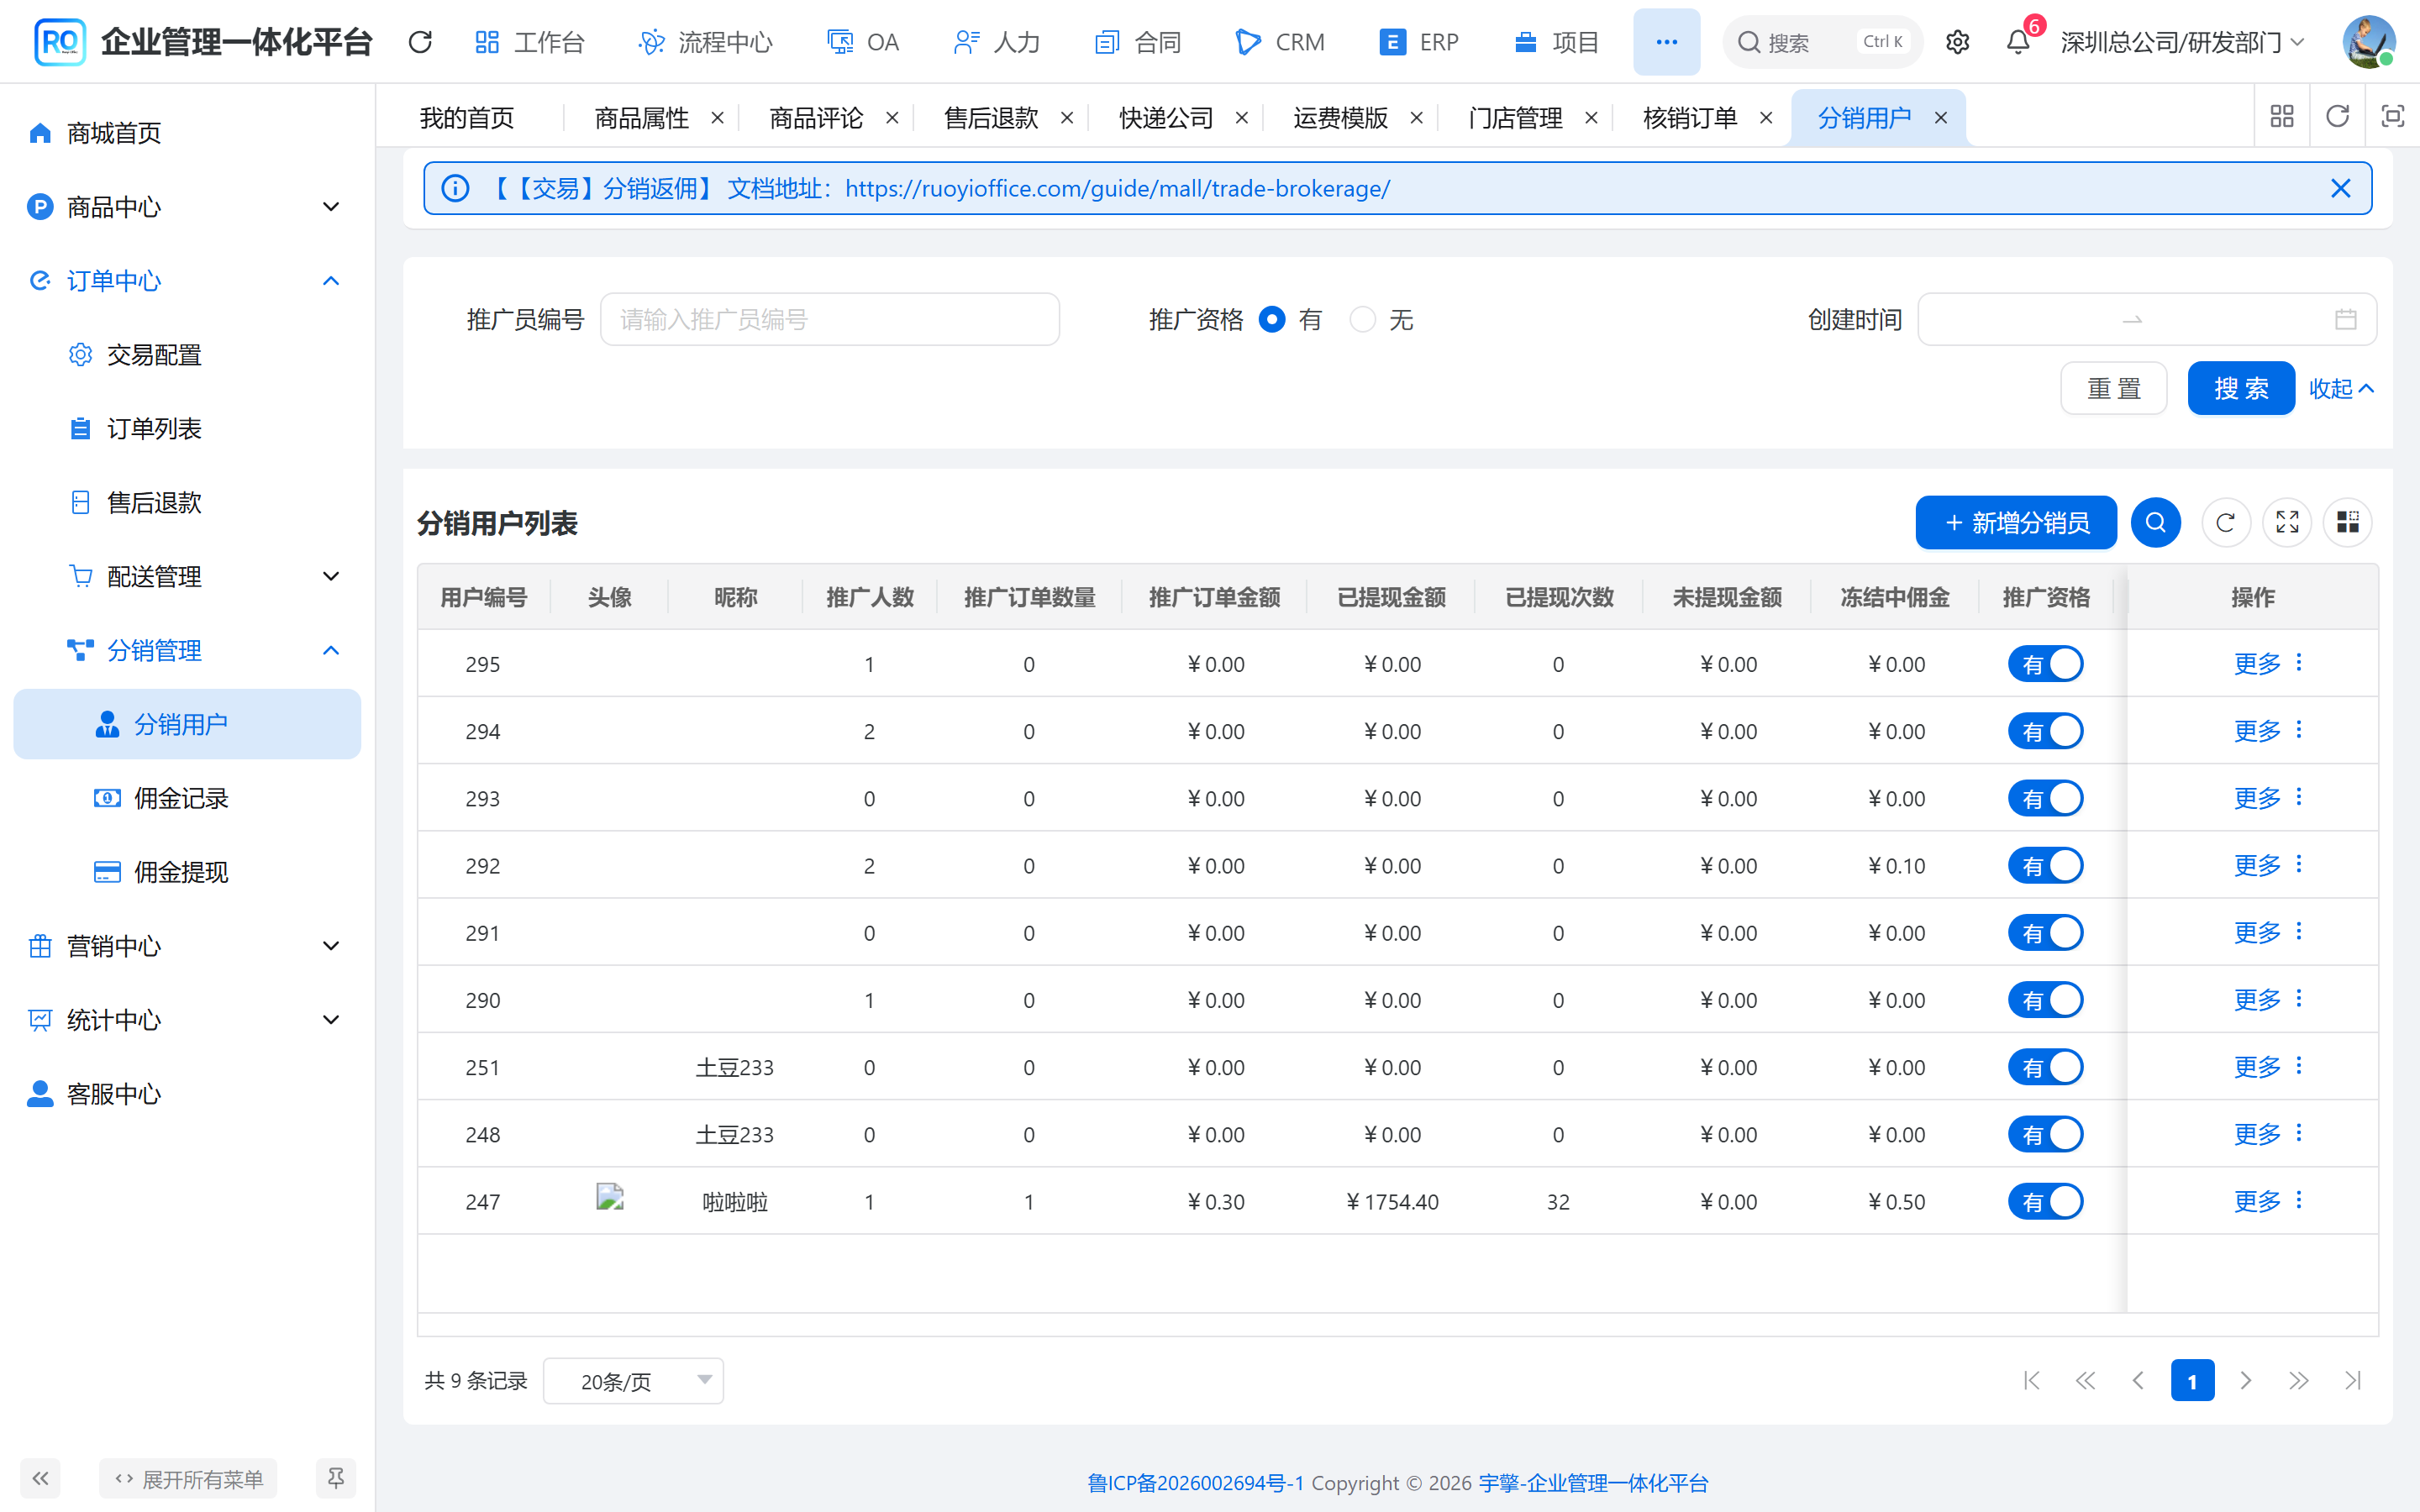Image resolution: width=2420 pixels, height=1512 pixels.
Task: Open the 佣金记录 sidebar item
Action: (x=187, y=798)
